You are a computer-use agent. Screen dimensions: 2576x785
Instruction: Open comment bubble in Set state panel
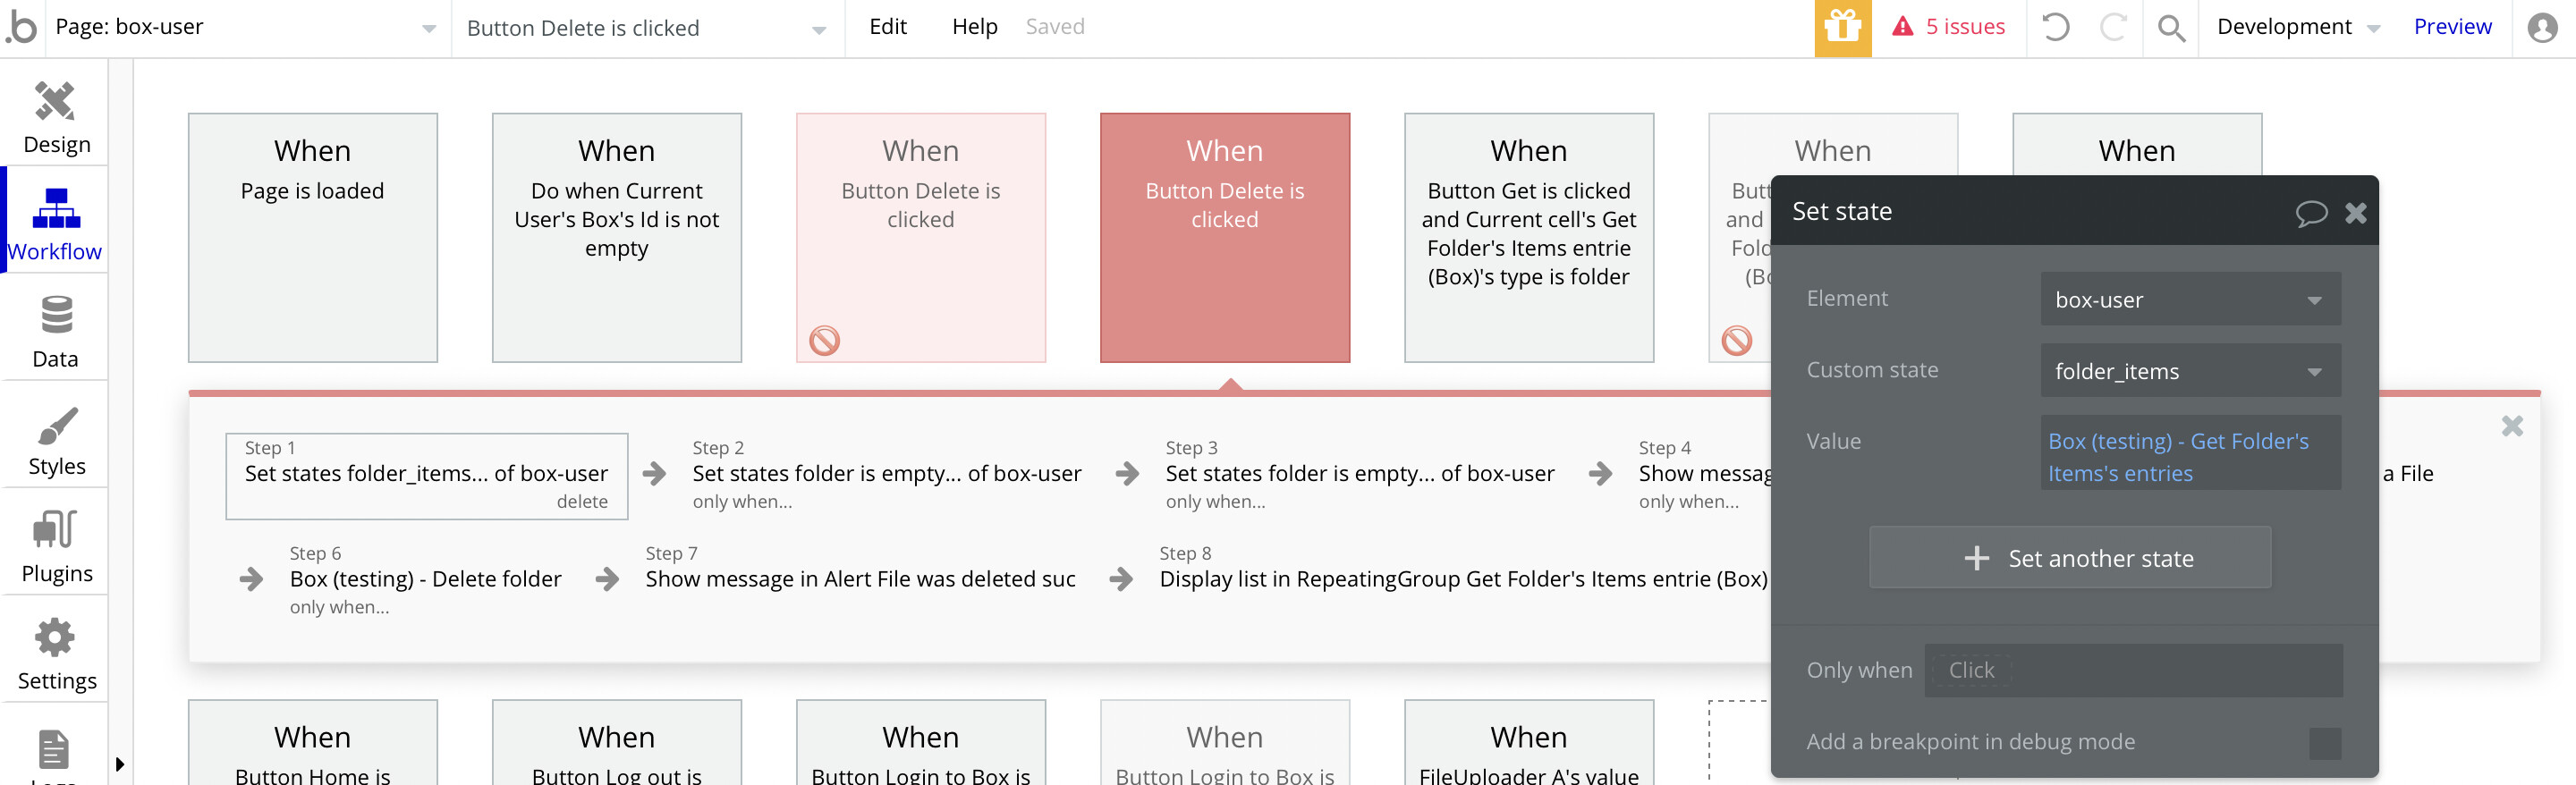(2310, 213)
